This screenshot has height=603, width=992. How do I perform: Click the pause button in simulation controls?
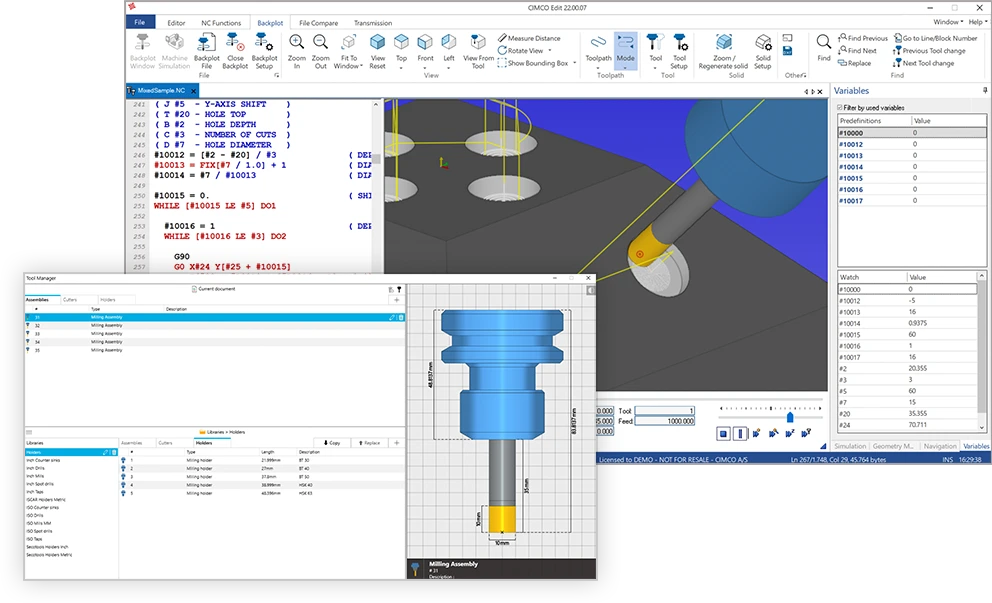(x=740, y=434)
